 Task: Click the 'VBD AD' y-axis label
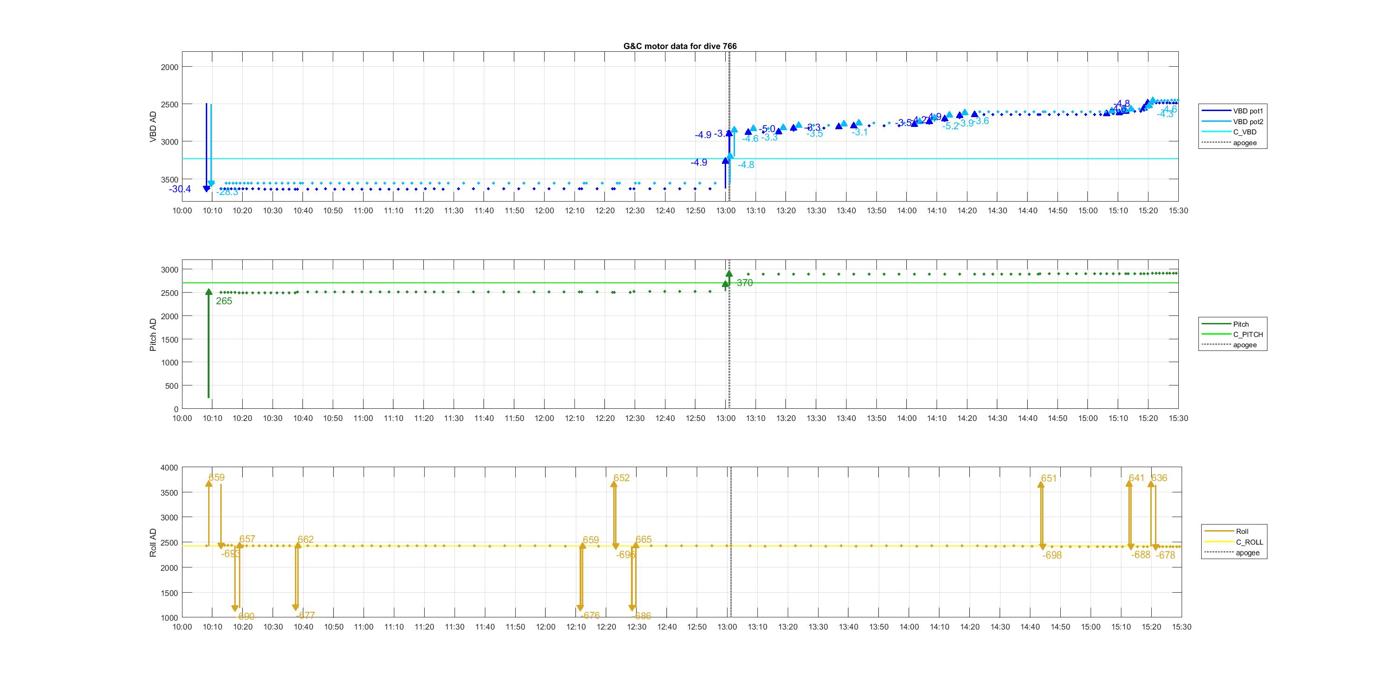pyautogui.click(x=153, y=128)
